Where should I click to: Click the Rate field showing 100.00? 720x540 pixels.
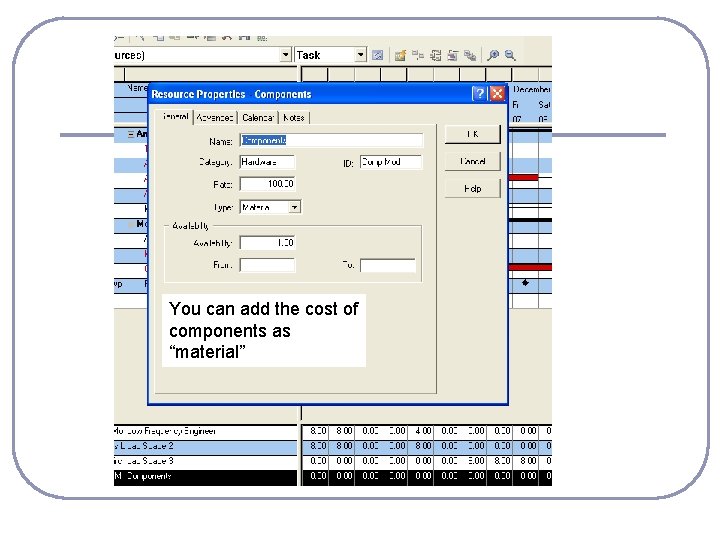tap(267, 184)
